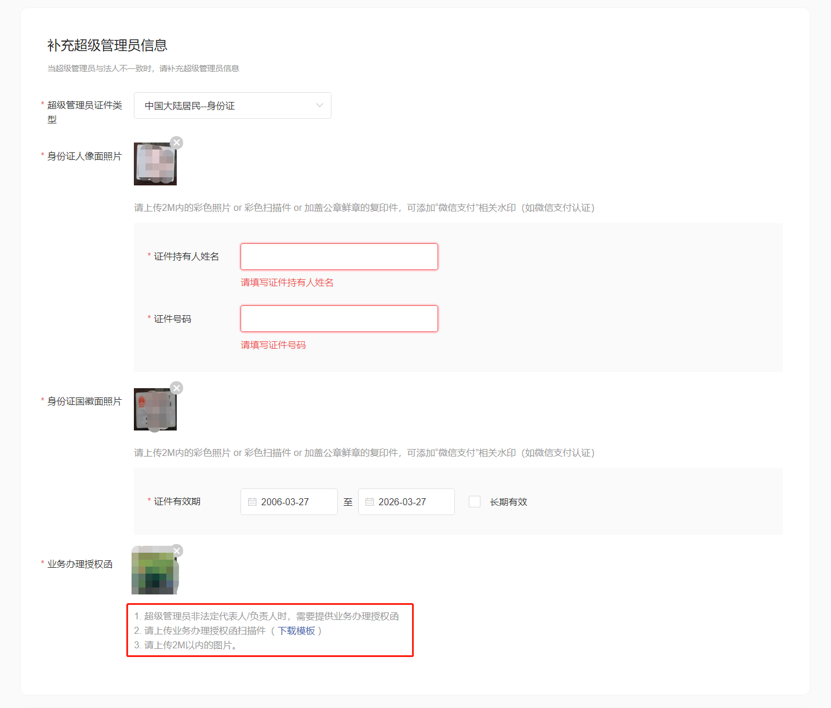Open the 下载模板 link

pyautogui.click(x=296, y=631)
